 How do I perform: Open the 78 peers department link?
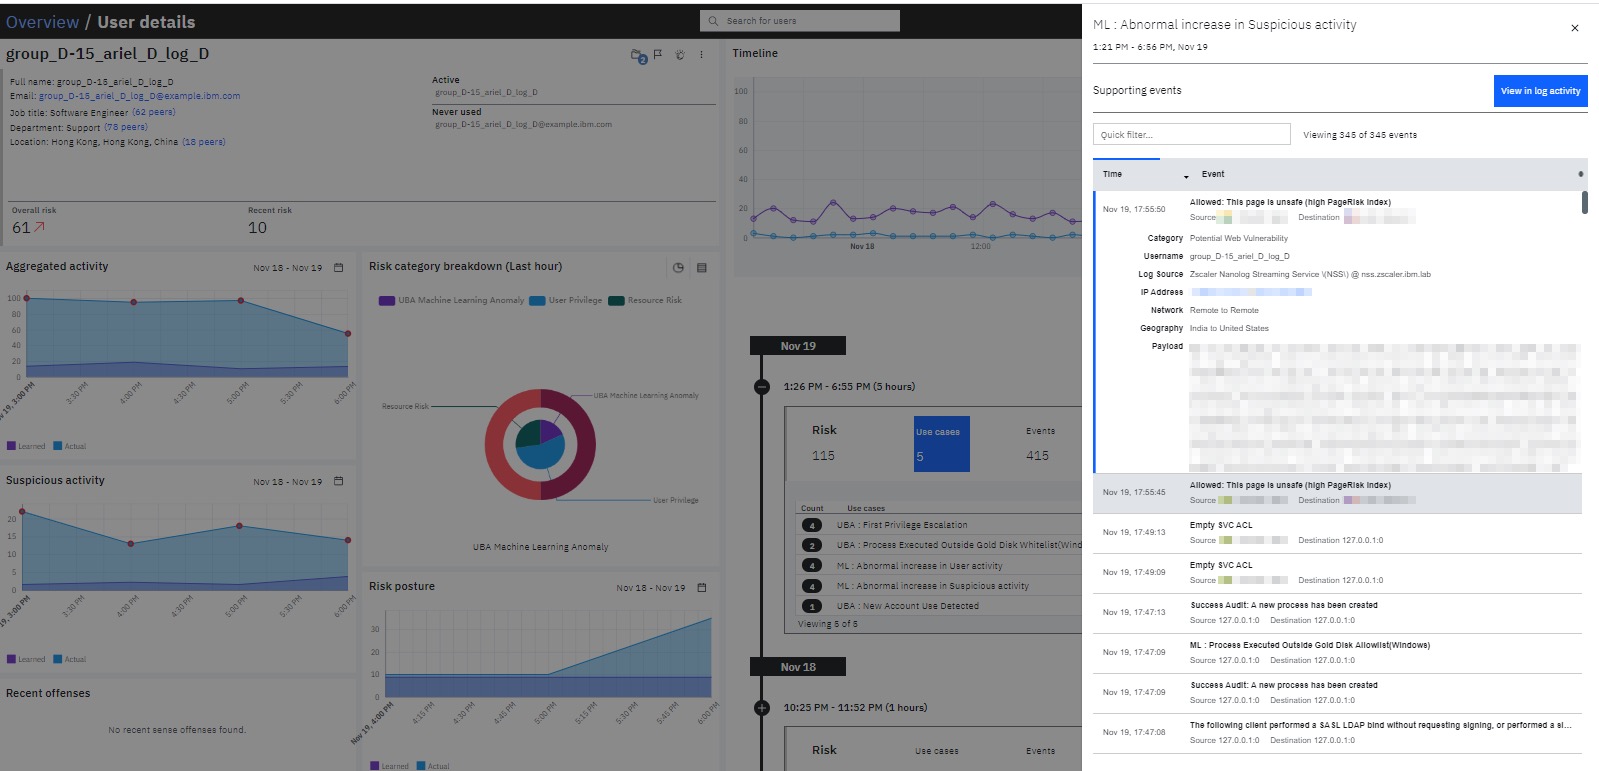(126, 127)
